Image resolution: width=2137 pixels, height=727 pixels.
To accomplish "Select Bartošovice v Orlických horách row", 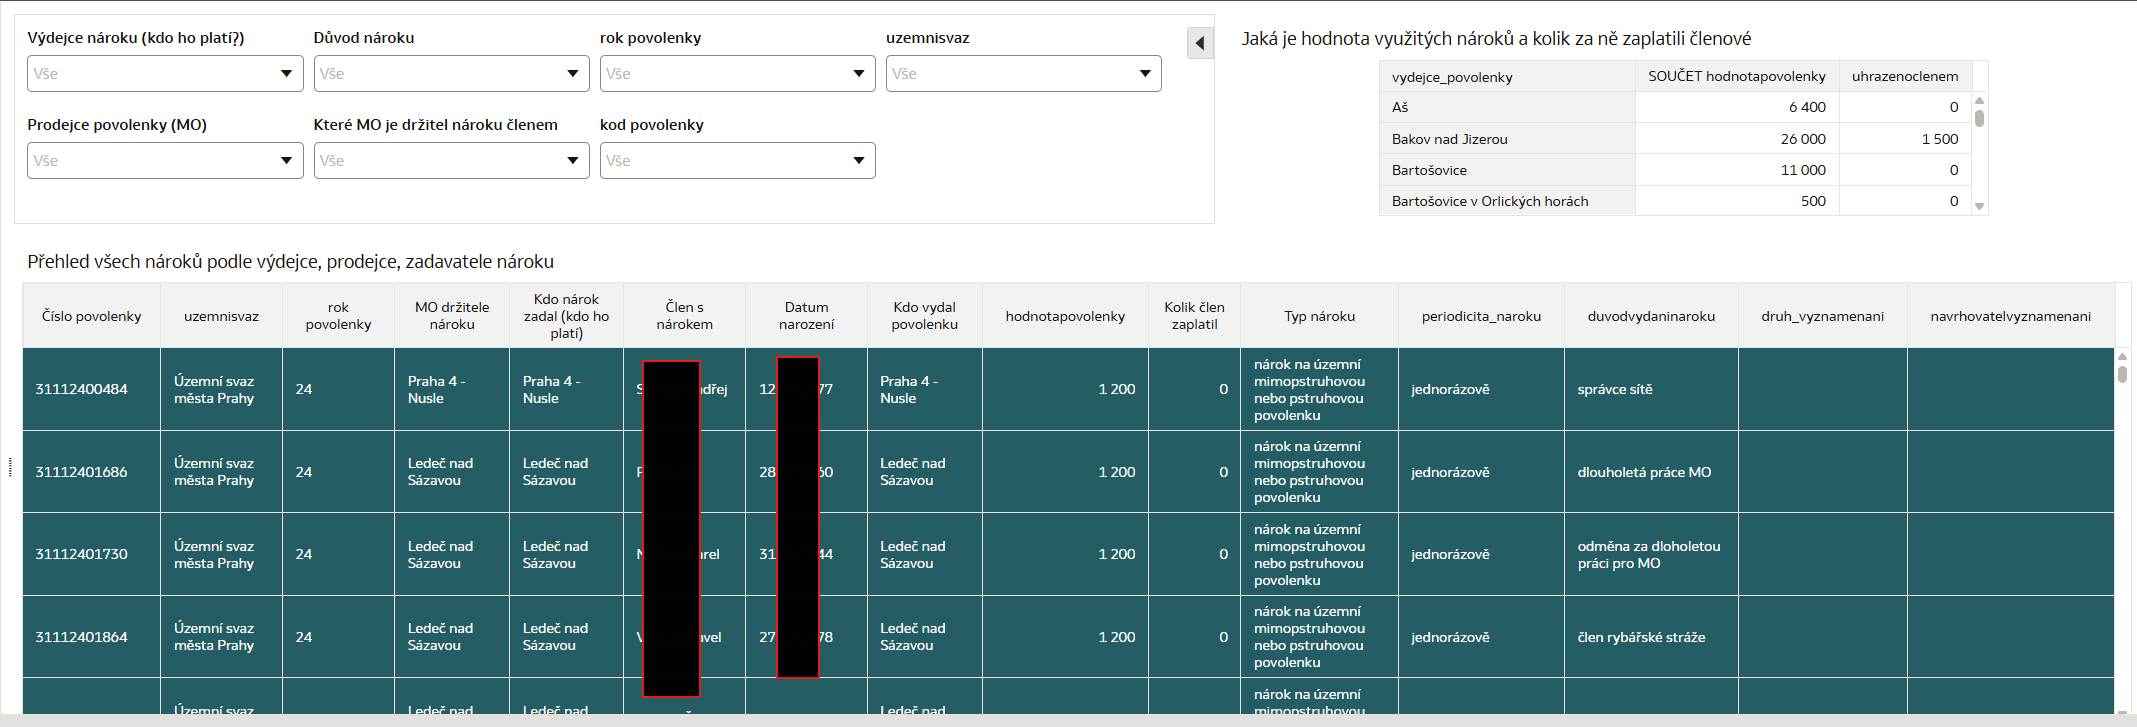I will click(1675, 201).
